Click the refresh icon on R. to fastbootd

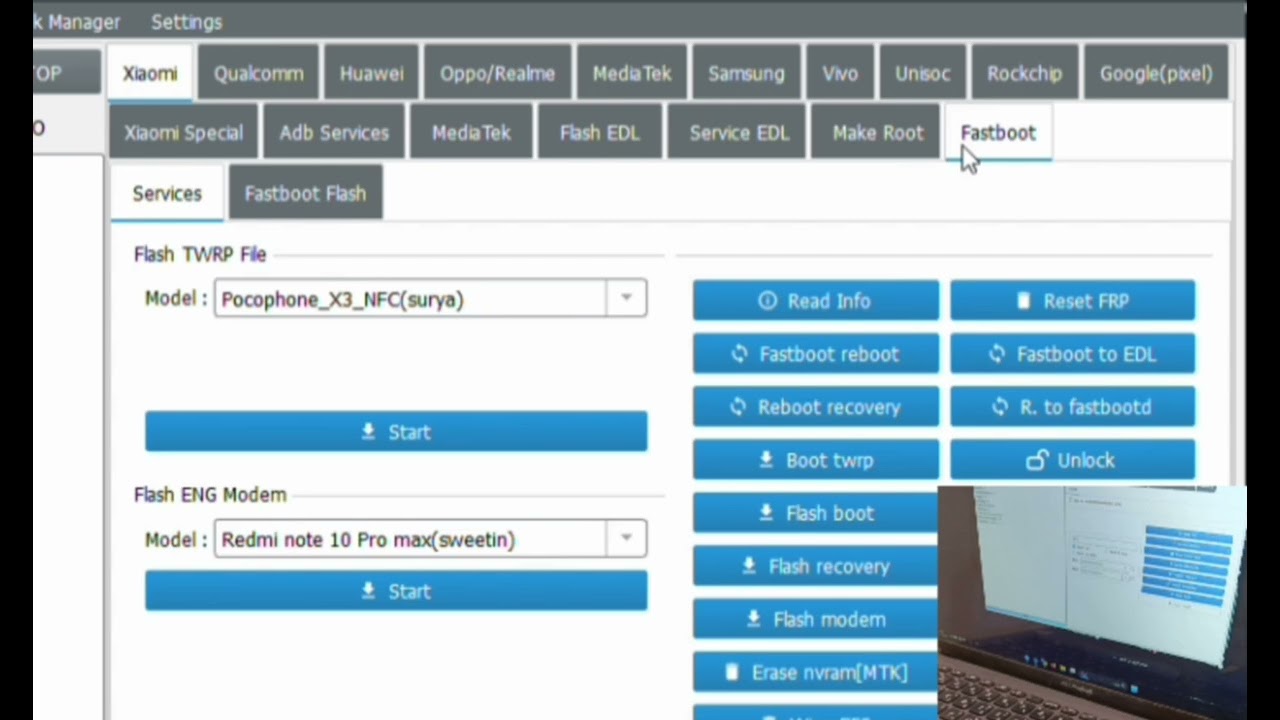(x=1000, y=407)
